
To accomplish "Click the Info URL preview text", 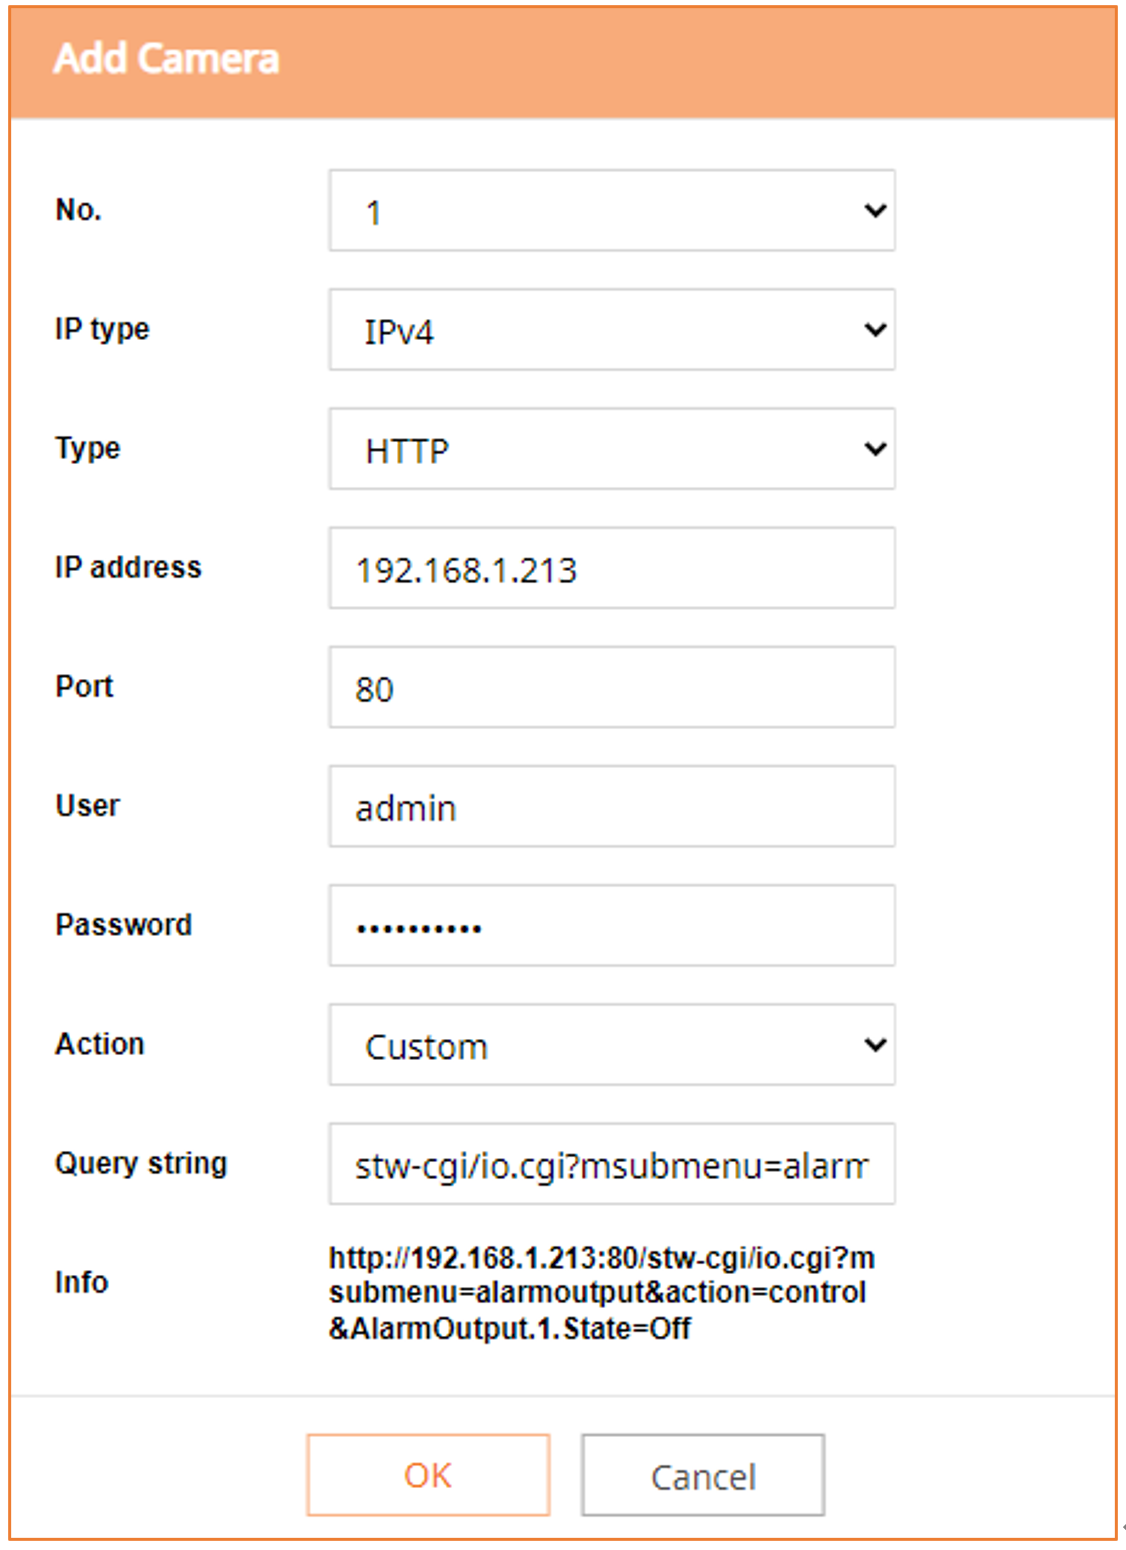I will click(601, 1292).
